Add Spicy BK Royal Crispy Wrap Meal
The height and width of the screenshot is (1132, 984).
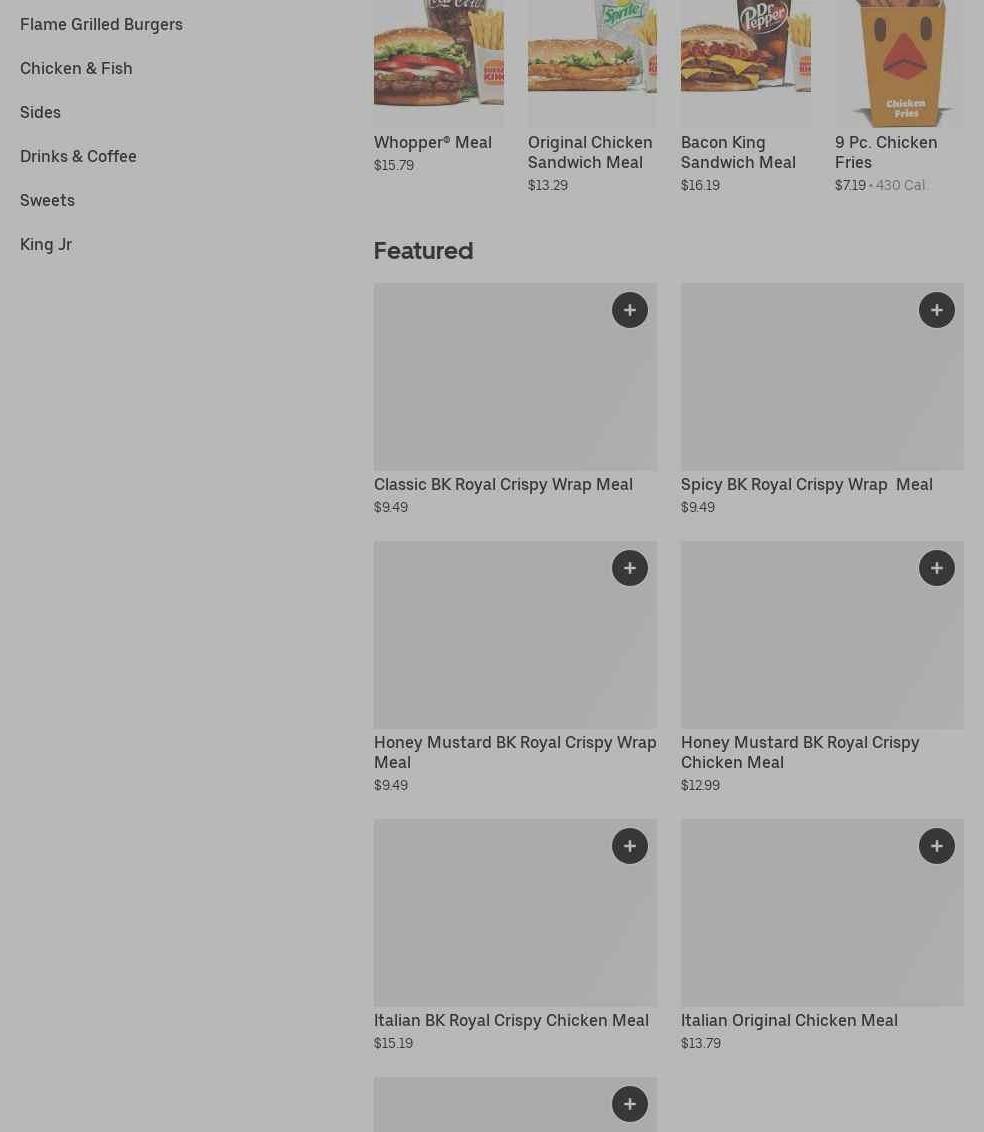(x=936, y=310)
